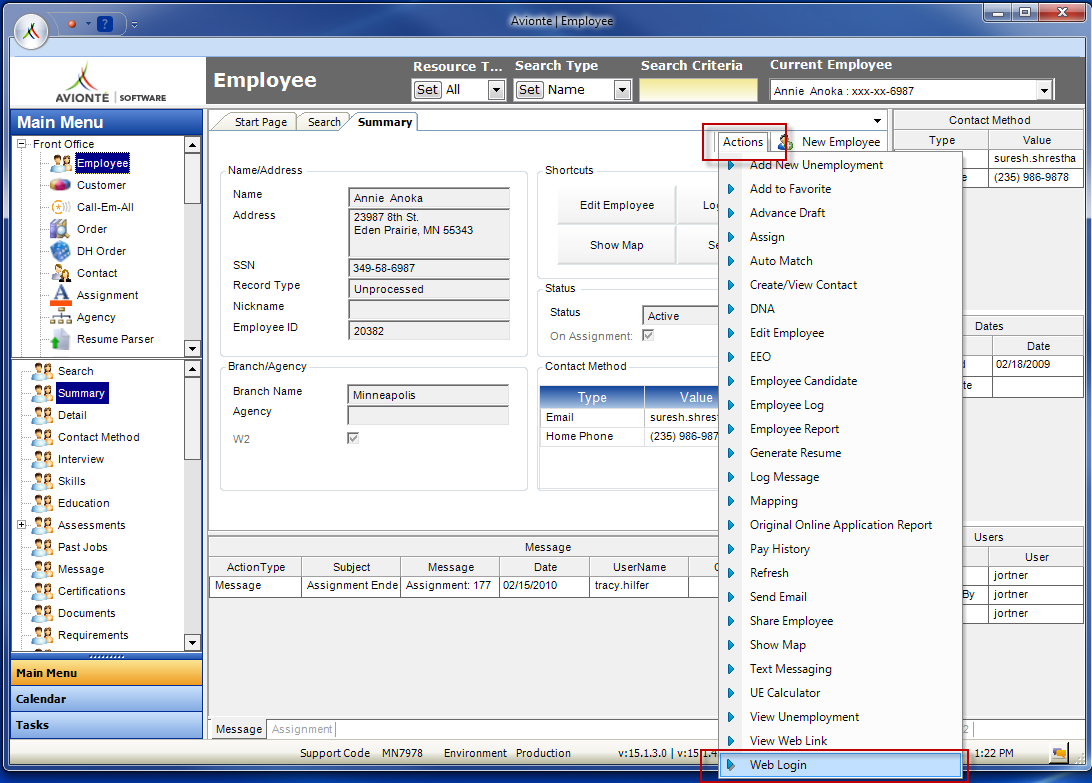Toggle the W2 checkbox
Screen dimensions: 1092x783
click(353, 438)
